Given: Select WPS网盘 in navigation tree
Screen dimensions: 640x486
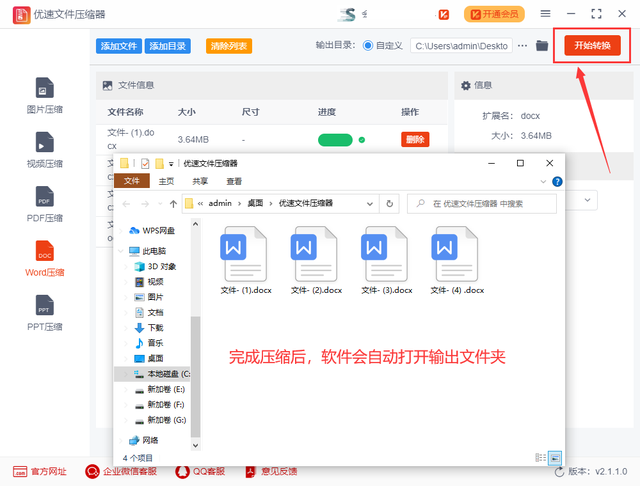Looking at the screenshot, I should pyautogui.click(x=152, y=231).
